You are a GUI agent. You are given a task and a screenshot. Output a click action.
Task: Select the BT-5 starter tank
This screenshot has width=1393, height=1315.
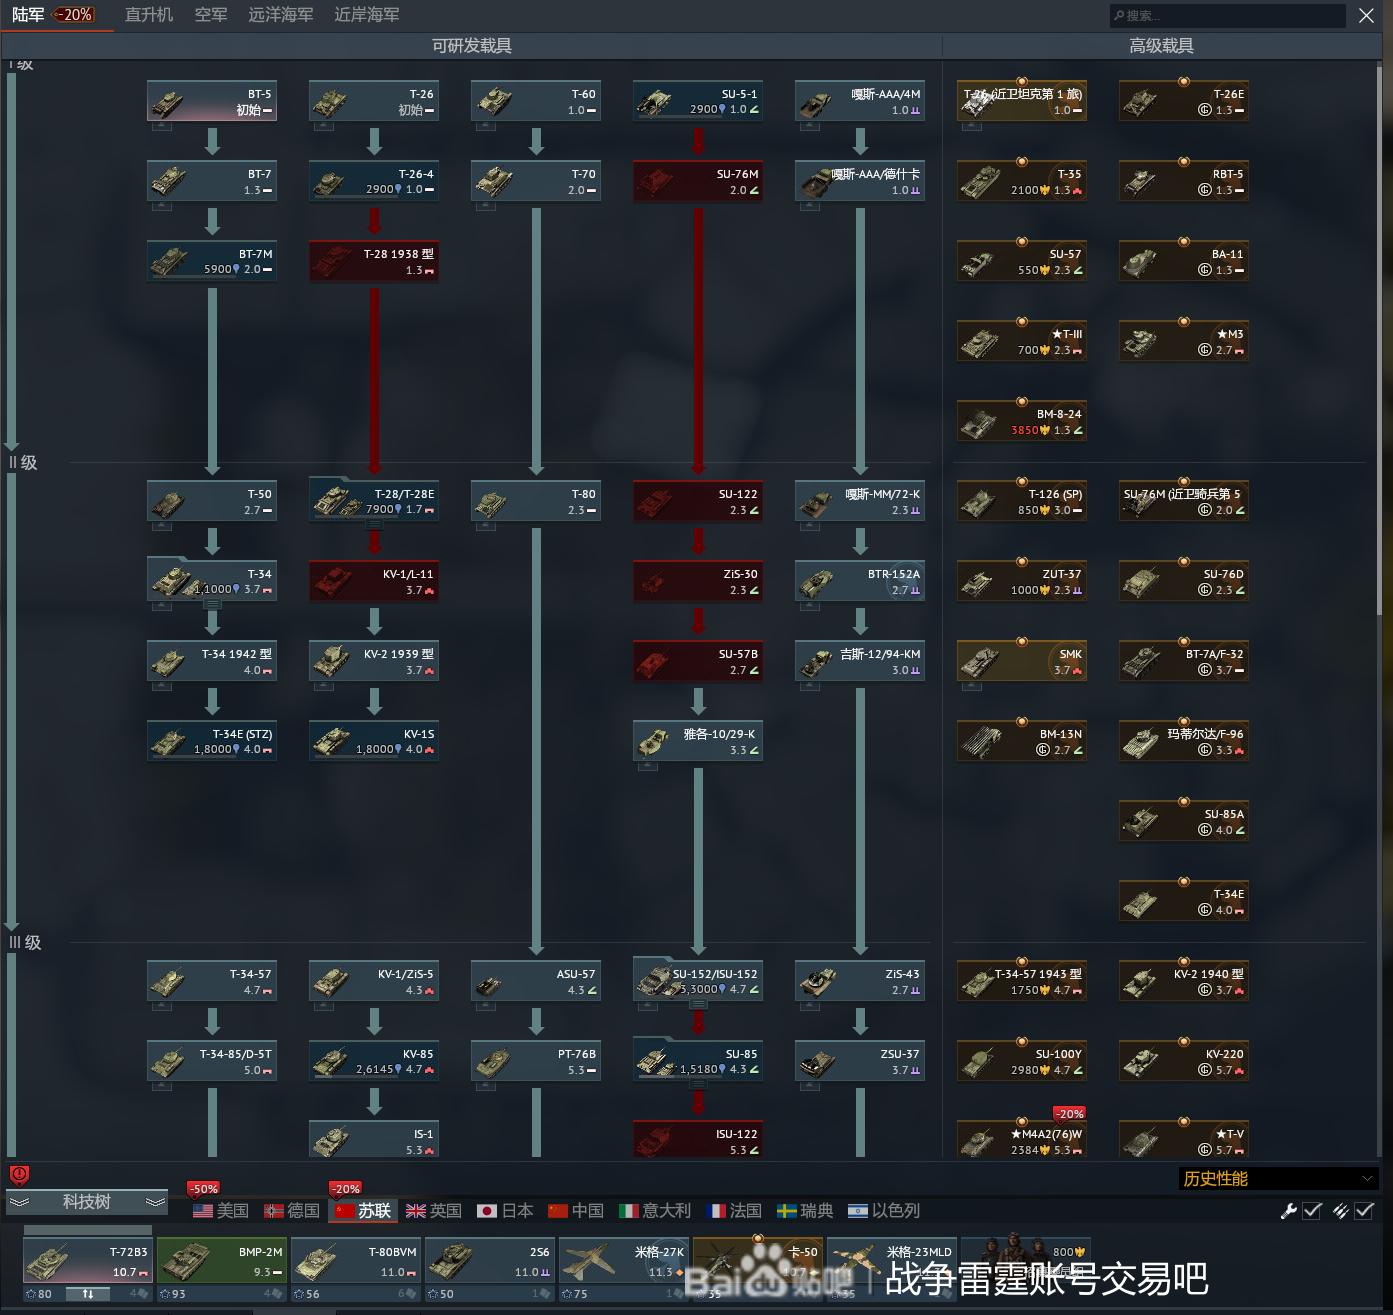212,101
